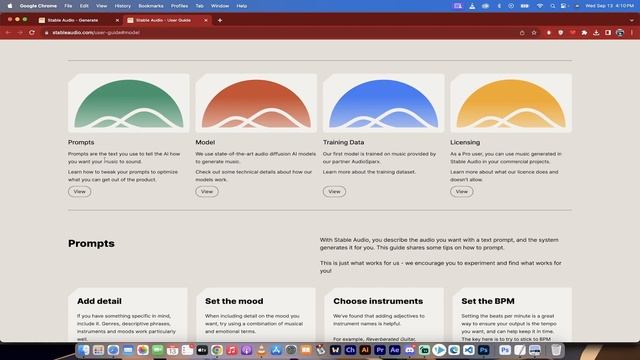Expand the tab search chevron
The height and width of the screenshot is (360, 640).
click(x=631, y=20)
